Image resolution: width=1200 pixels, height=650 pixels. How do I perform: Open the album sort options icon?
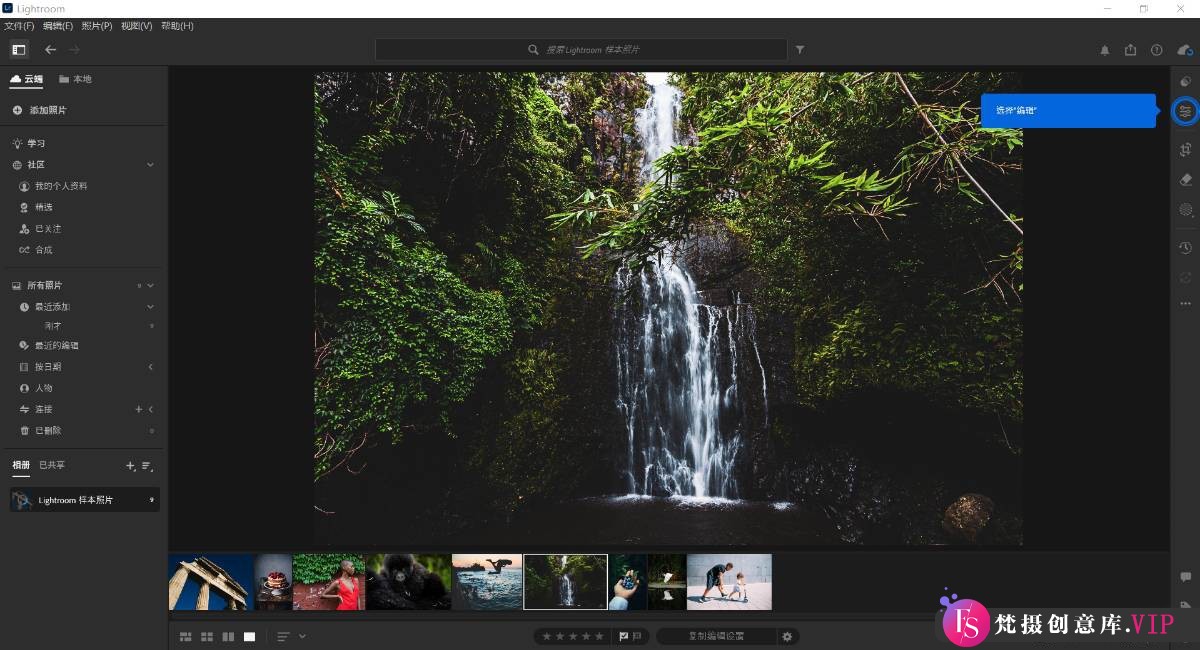click(x=147, y=466)
